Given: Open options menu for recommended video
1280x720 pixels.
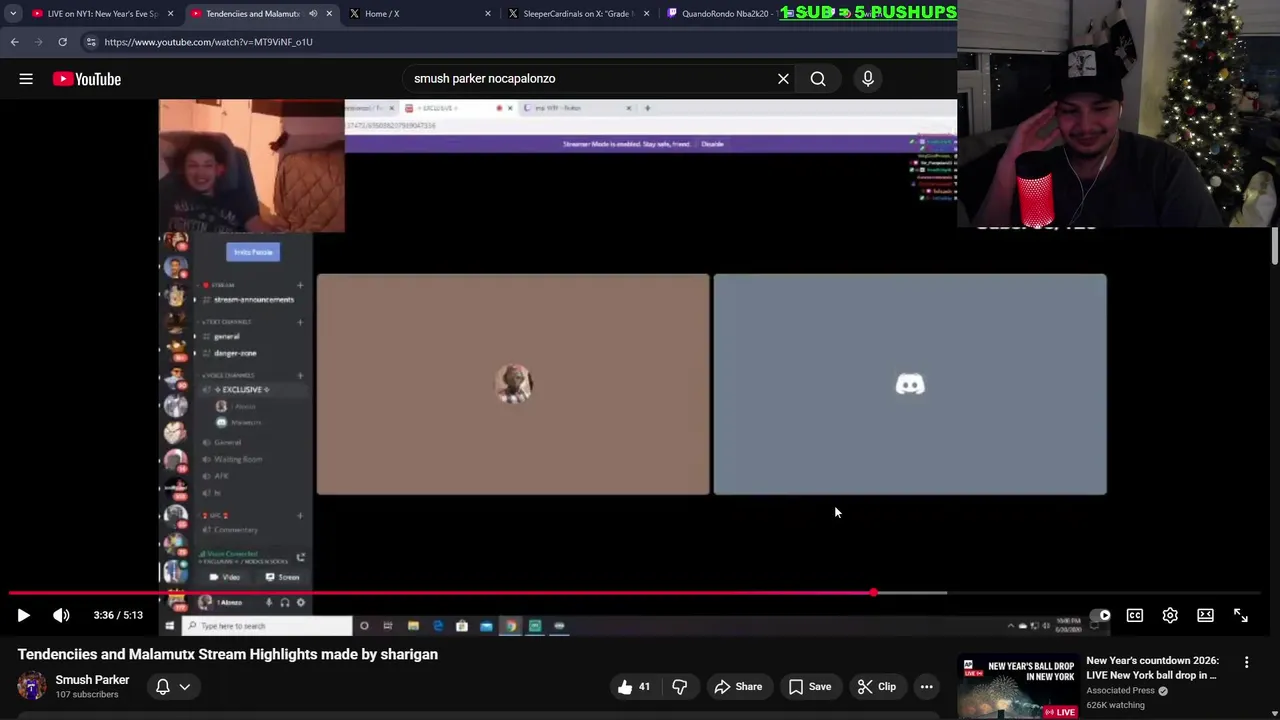Looking at the screenshot, I should [x=1246, y=662].
